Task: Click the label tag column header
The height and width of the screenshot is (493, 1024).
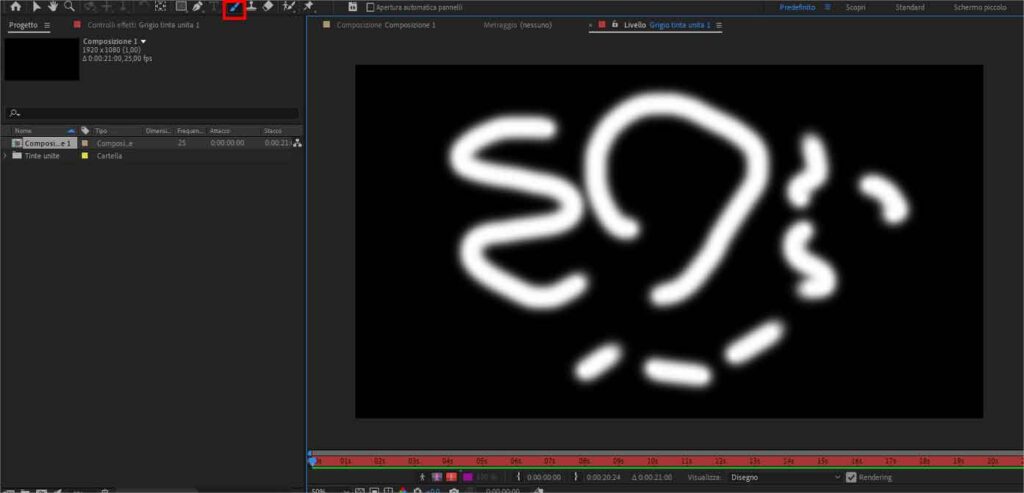Action: coord(85,131)
